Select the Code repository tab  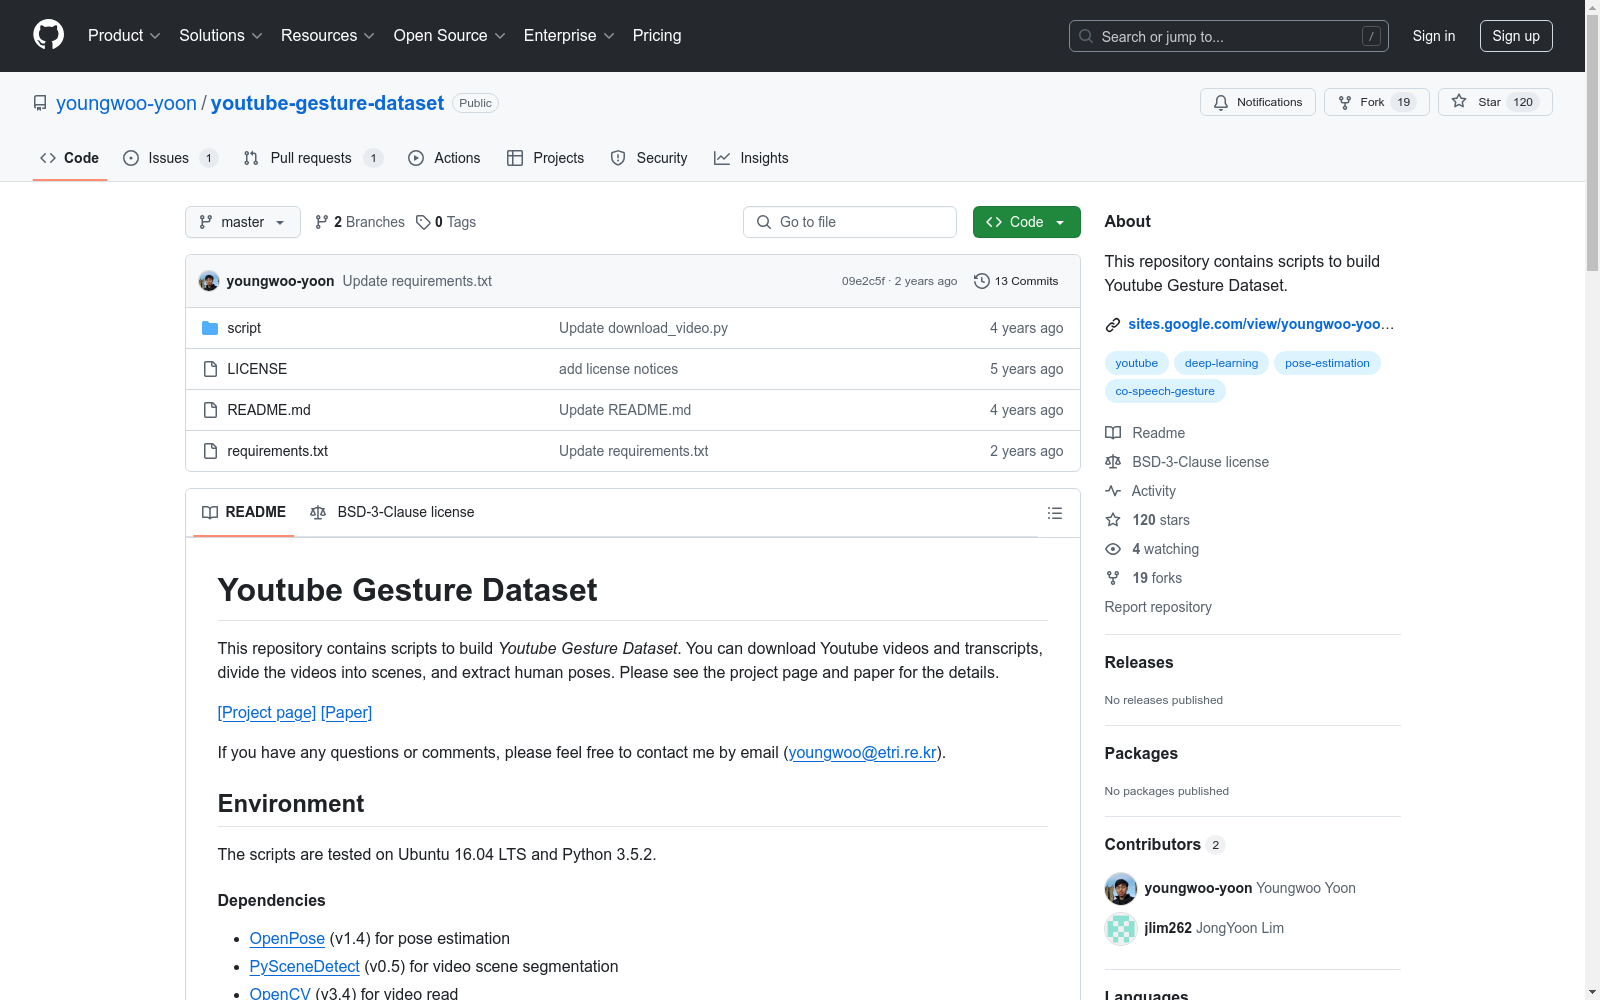(69, 158)
